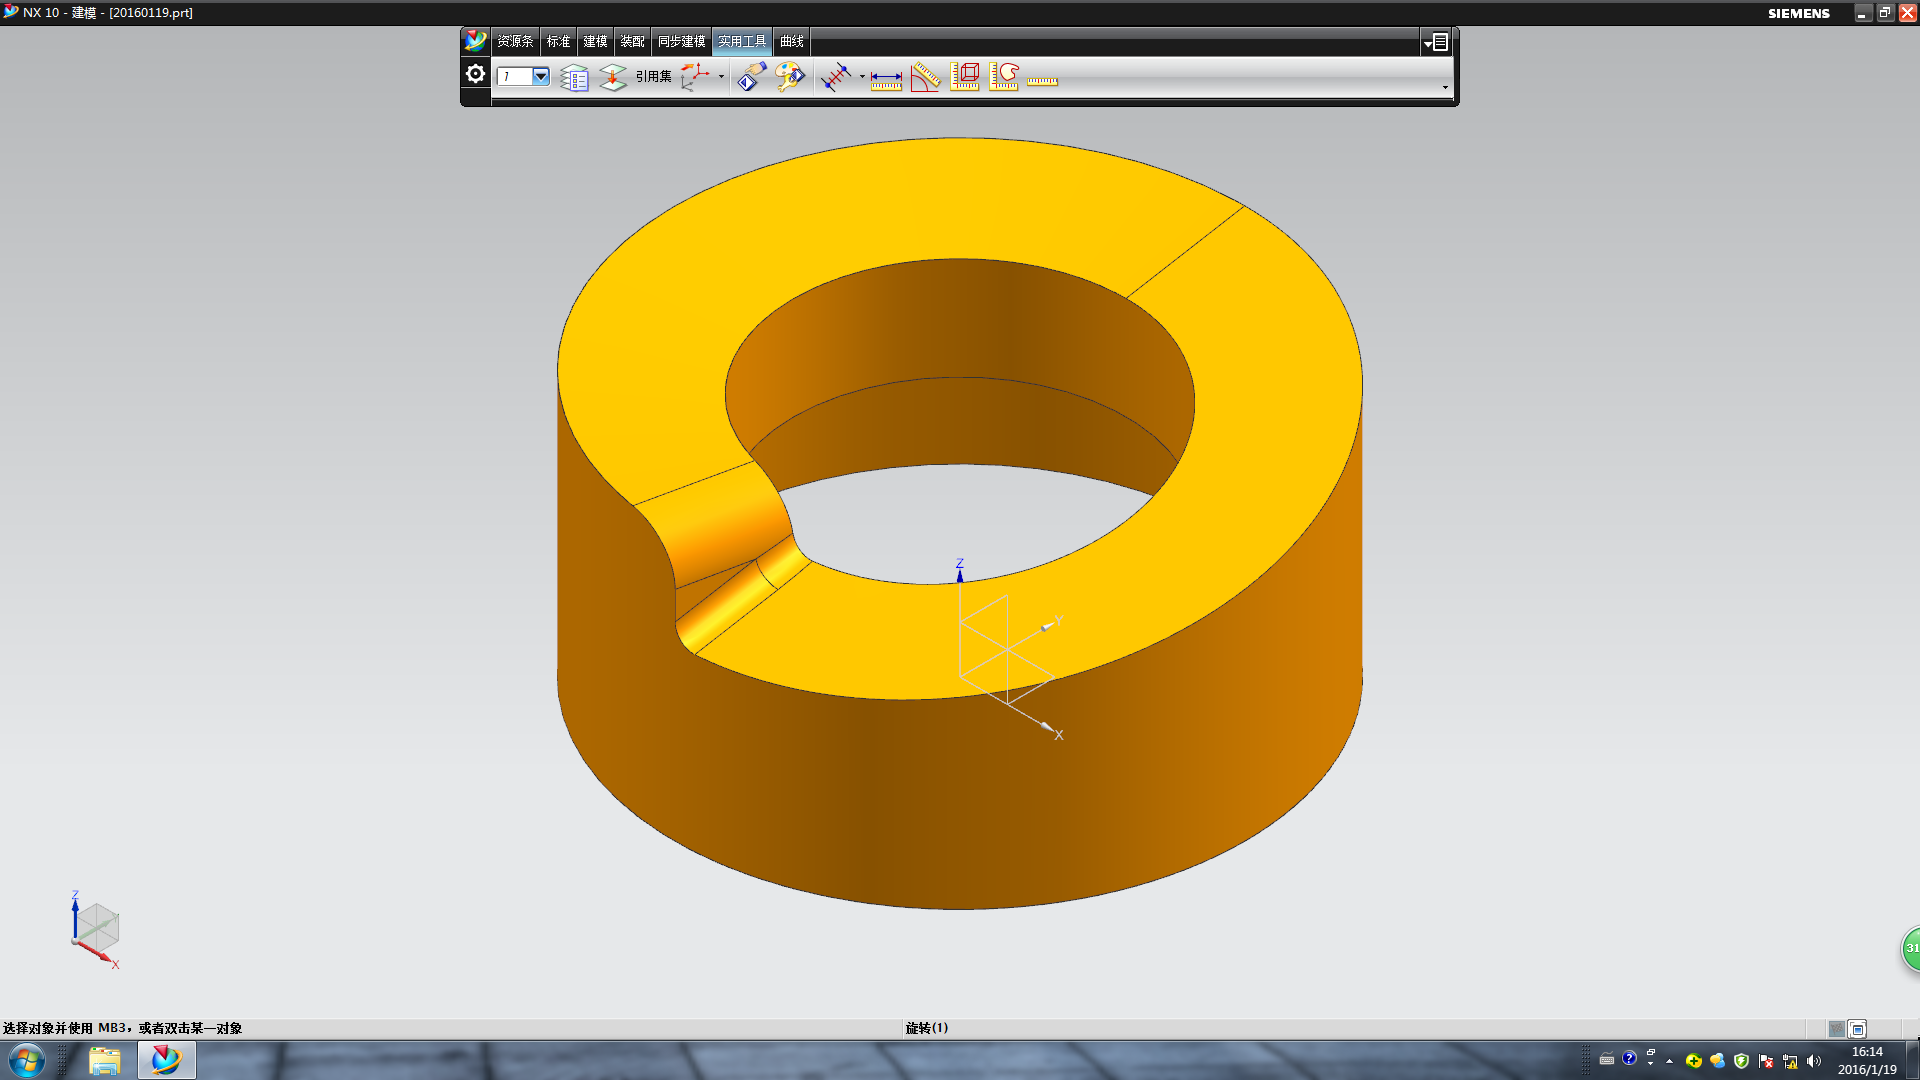Viewport: 1920px width, 1080px height.
Task: Click the Move to Layer icon
Action: [613, 77]
